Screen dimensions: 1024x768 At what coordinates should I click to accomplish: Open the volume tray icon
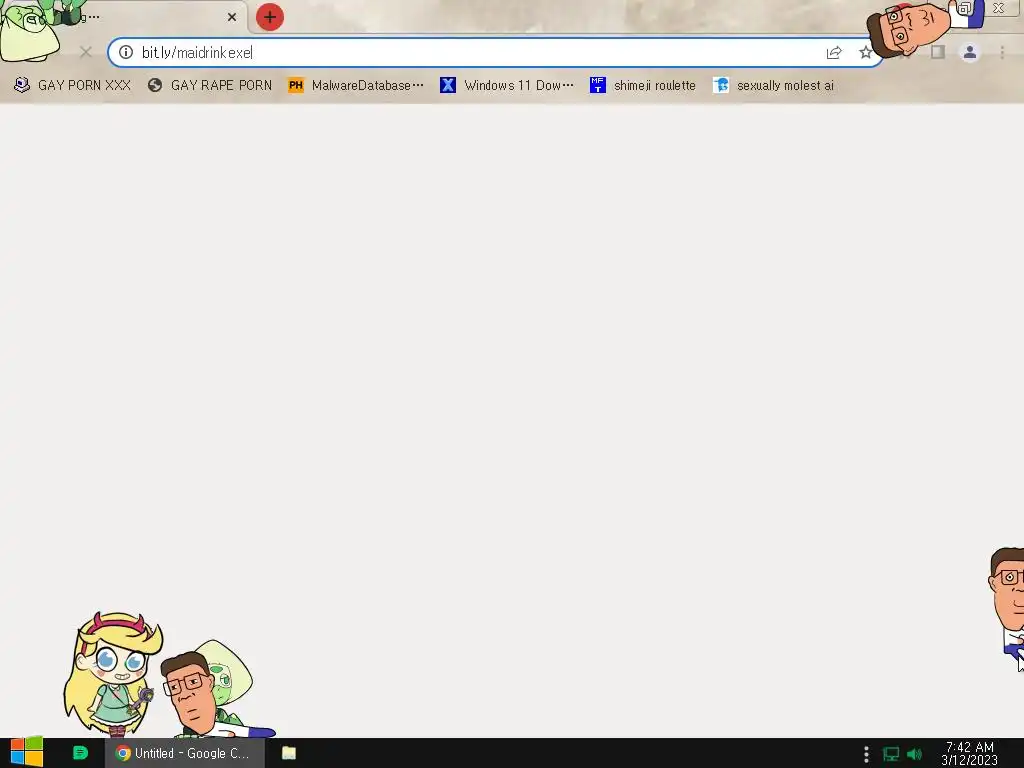pos(914,754)
